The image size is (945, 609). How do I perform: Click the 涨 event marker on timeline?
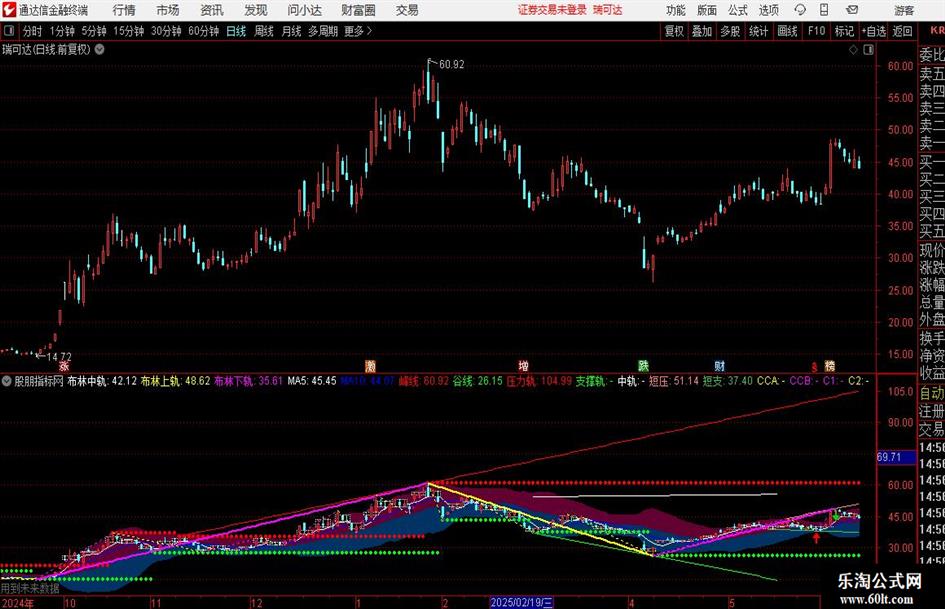click(x=64, y=365)
